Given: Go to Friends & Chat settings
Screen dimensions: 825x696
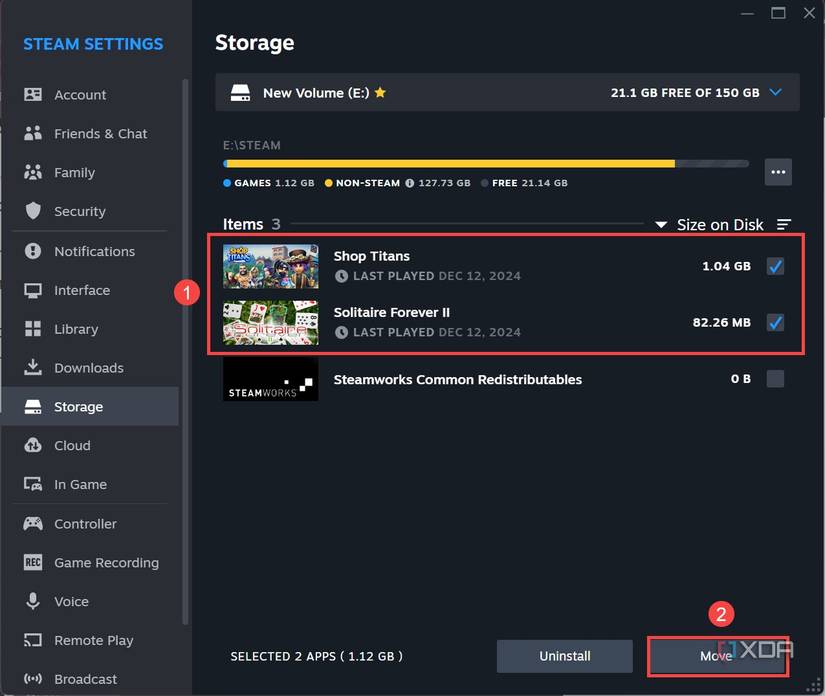Looking at the screenshot, I should click(x=90, y=134).
